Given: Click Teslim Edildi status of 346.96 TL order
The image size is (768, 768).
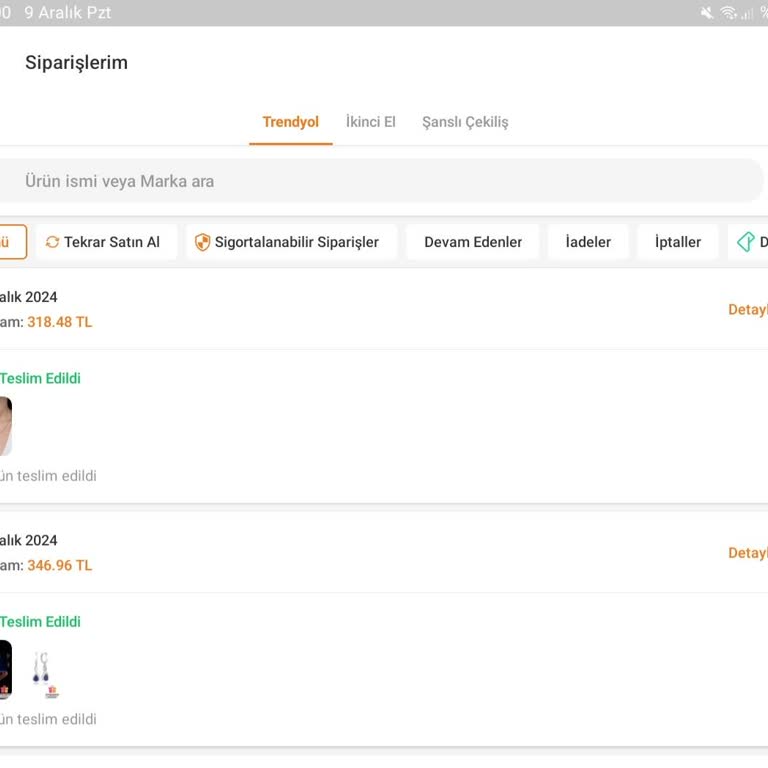Looking at the screenshot, I should coord(40,622).
